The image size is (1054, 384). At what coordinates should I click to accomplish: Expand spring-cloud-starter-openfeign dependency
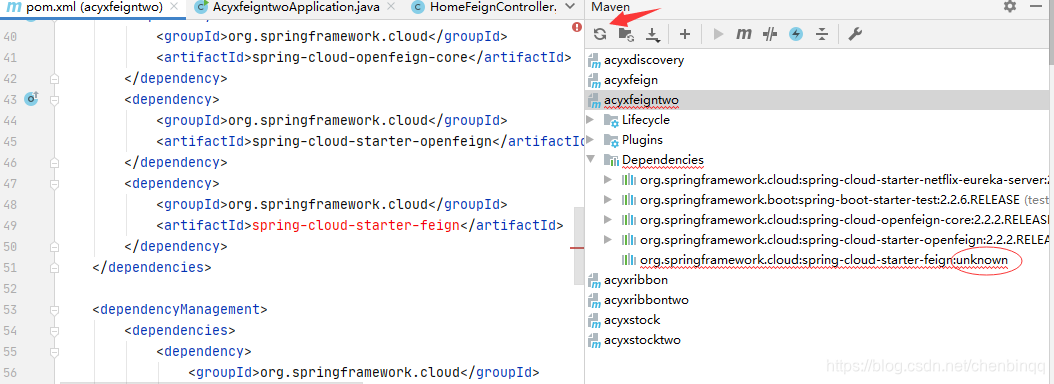pyautogui.click(x=608, y=239)
